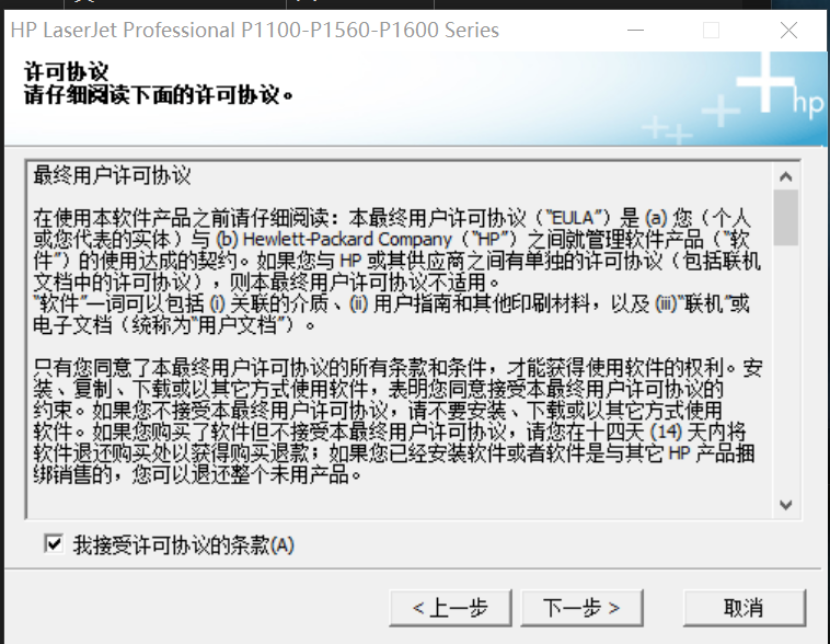Click the empty scrollbar track below the thumb

click(786, 369)
